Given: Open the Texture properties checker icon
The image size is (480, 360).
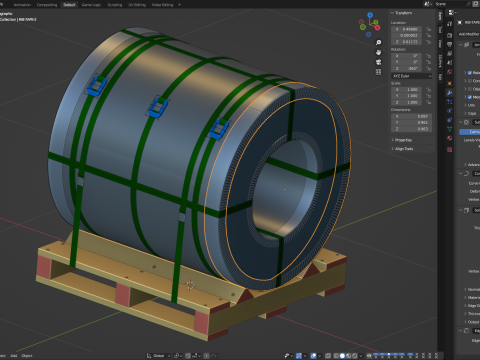Looking at the screenshot, I should tap(450, 150).
